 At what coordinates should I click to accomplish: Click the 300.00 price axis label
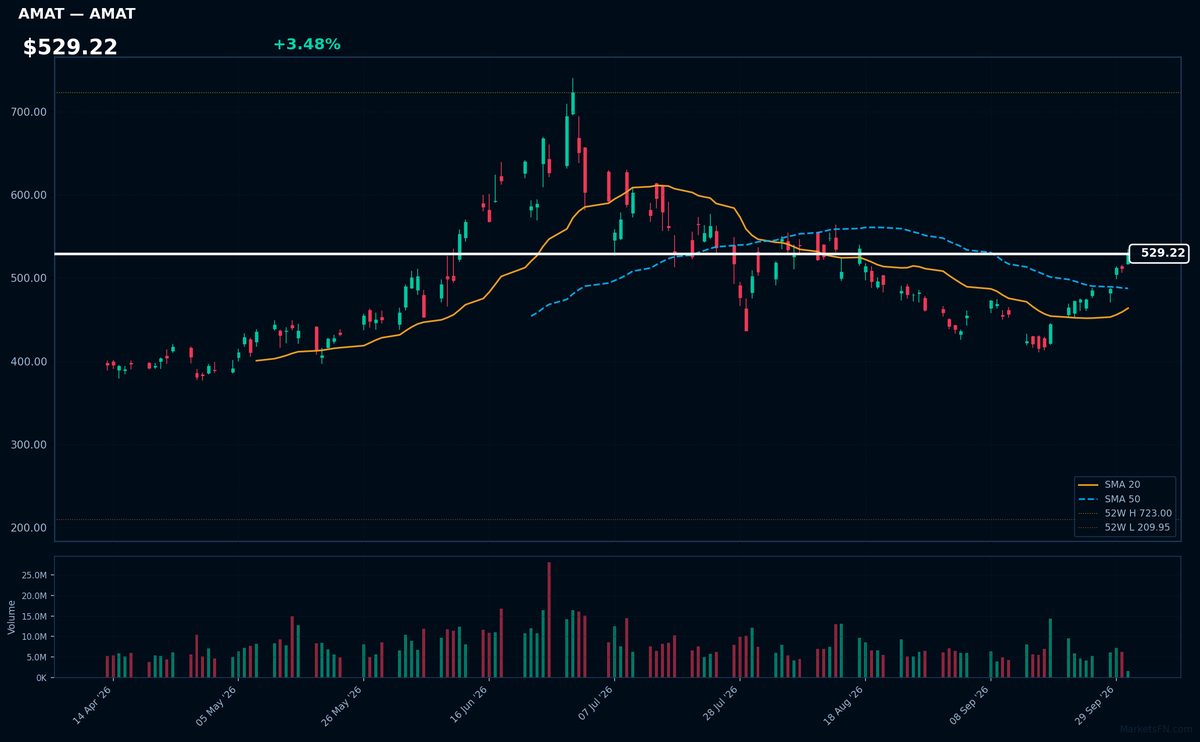(30, 445)
